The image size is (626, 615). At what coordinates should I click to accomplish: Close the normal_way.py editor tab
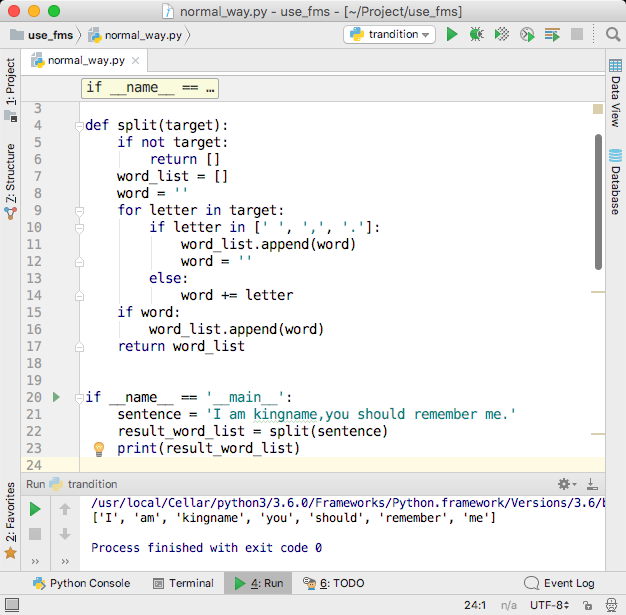[x=135, y=61]
